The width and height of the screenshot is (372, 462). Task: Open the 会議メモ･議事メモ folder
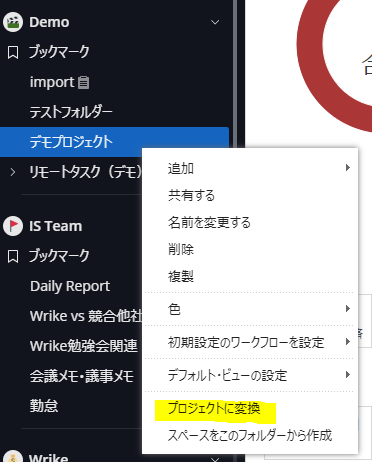click(82, 376)
